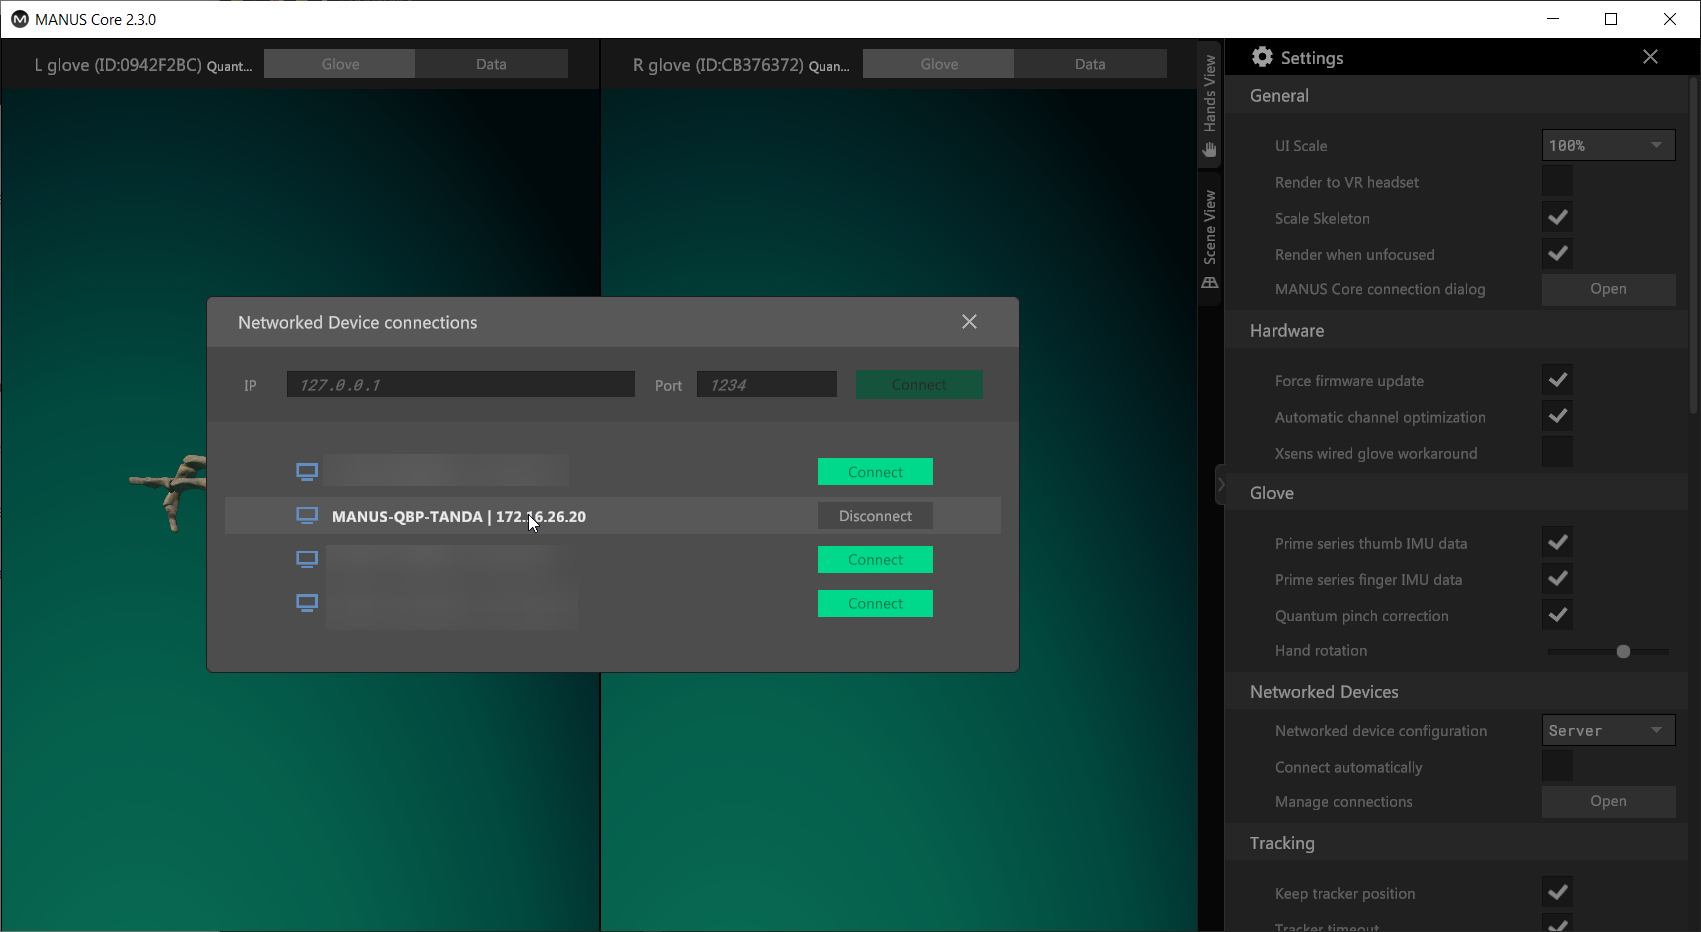Expand Networked device configuration dropdown
1701x932 pixels.
pos(1608,731)
